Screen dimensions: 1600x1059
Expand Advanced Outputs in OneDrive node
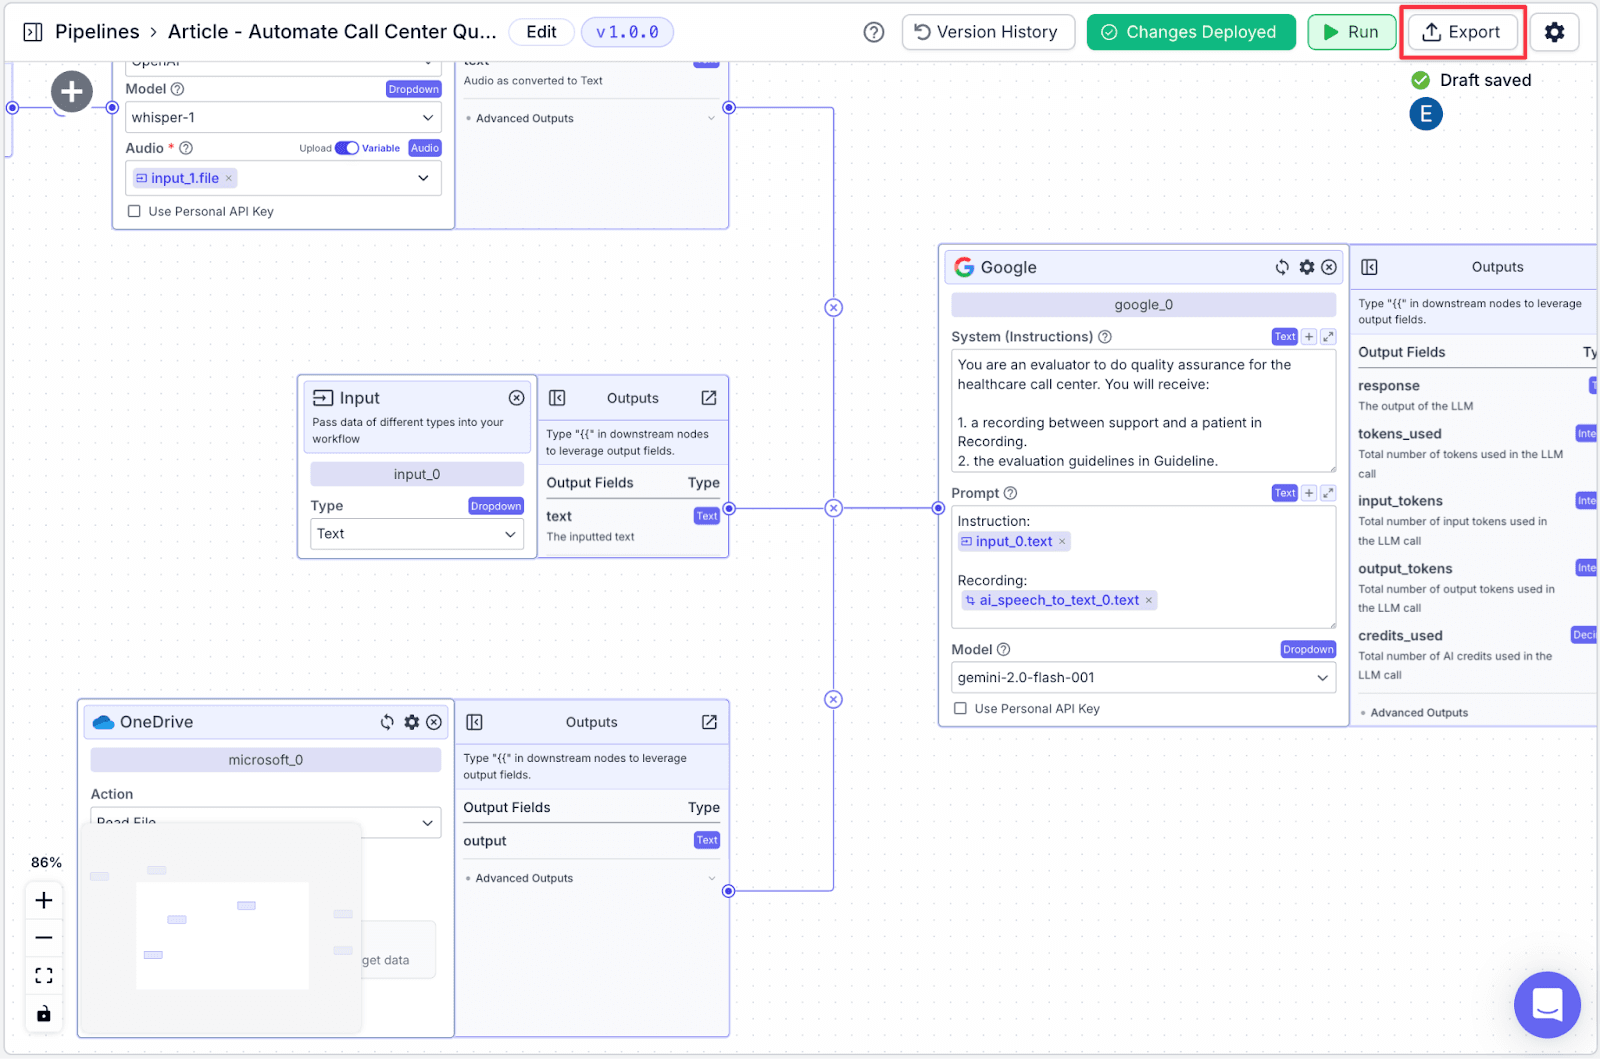pos(591,878)
